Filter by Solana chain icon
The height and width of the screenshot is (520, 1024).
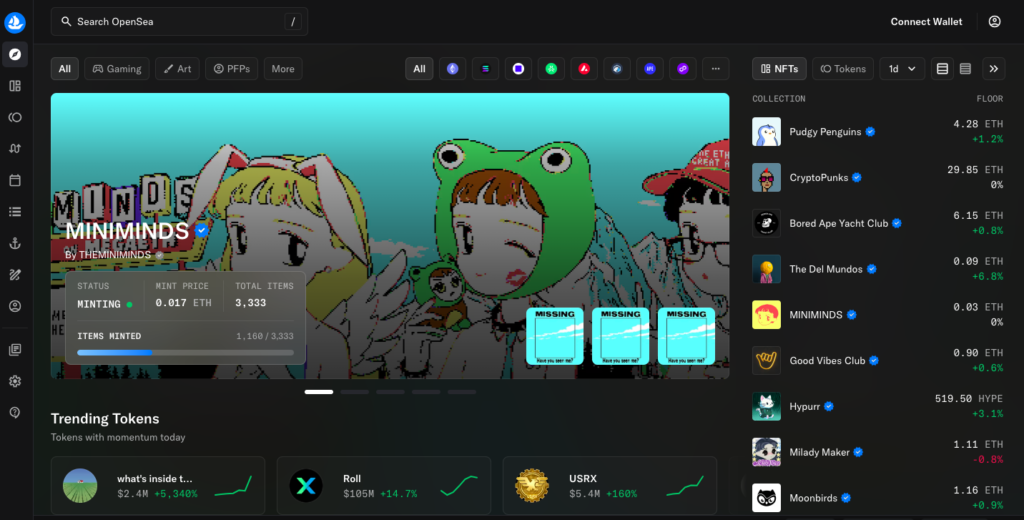tap(485, 69)
